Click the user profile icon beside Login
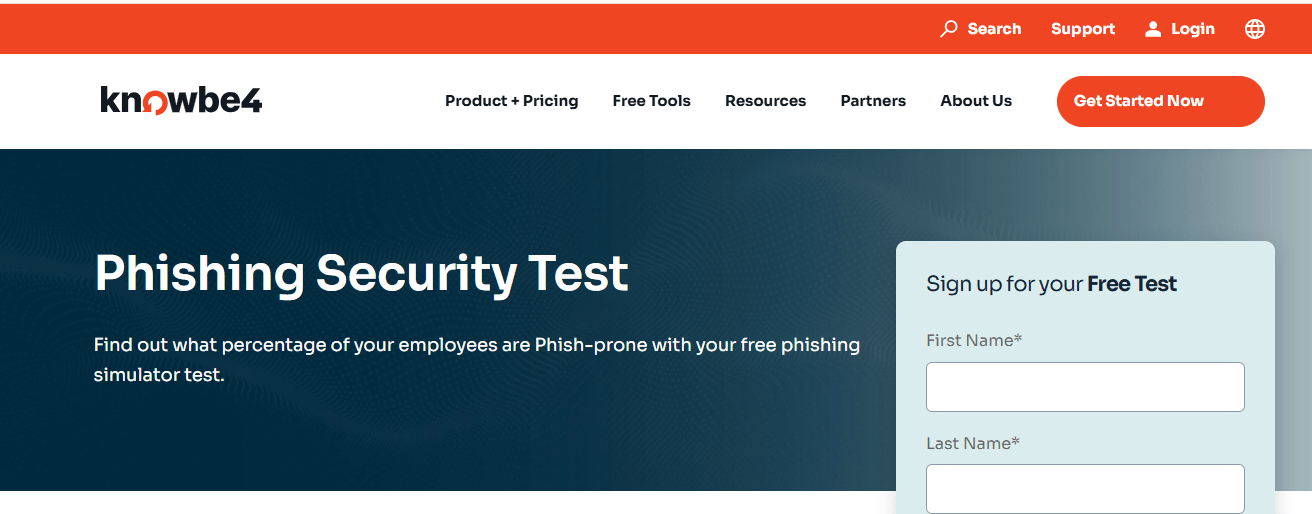 coord(1153,29)
